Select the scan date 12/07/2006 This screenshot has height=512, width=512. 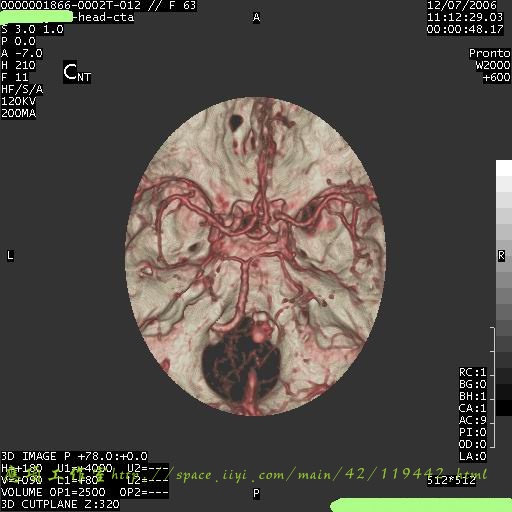[x=462, y=5]
